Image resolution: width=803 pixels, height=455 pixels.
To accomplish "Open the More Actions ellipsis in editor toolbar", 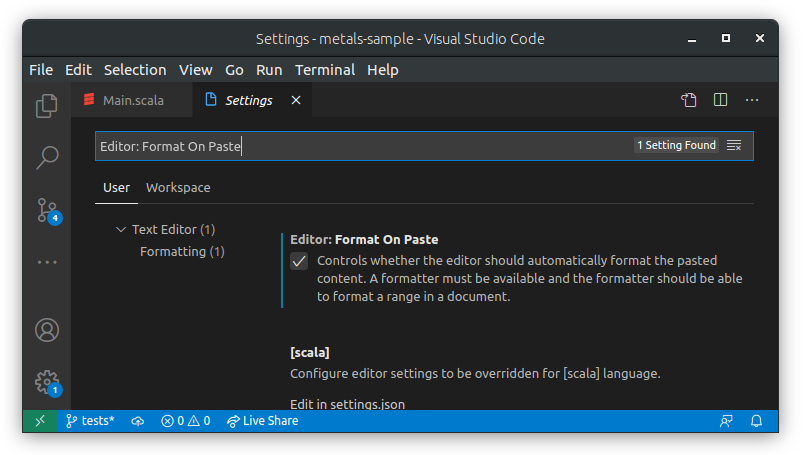I will [752, 100].
